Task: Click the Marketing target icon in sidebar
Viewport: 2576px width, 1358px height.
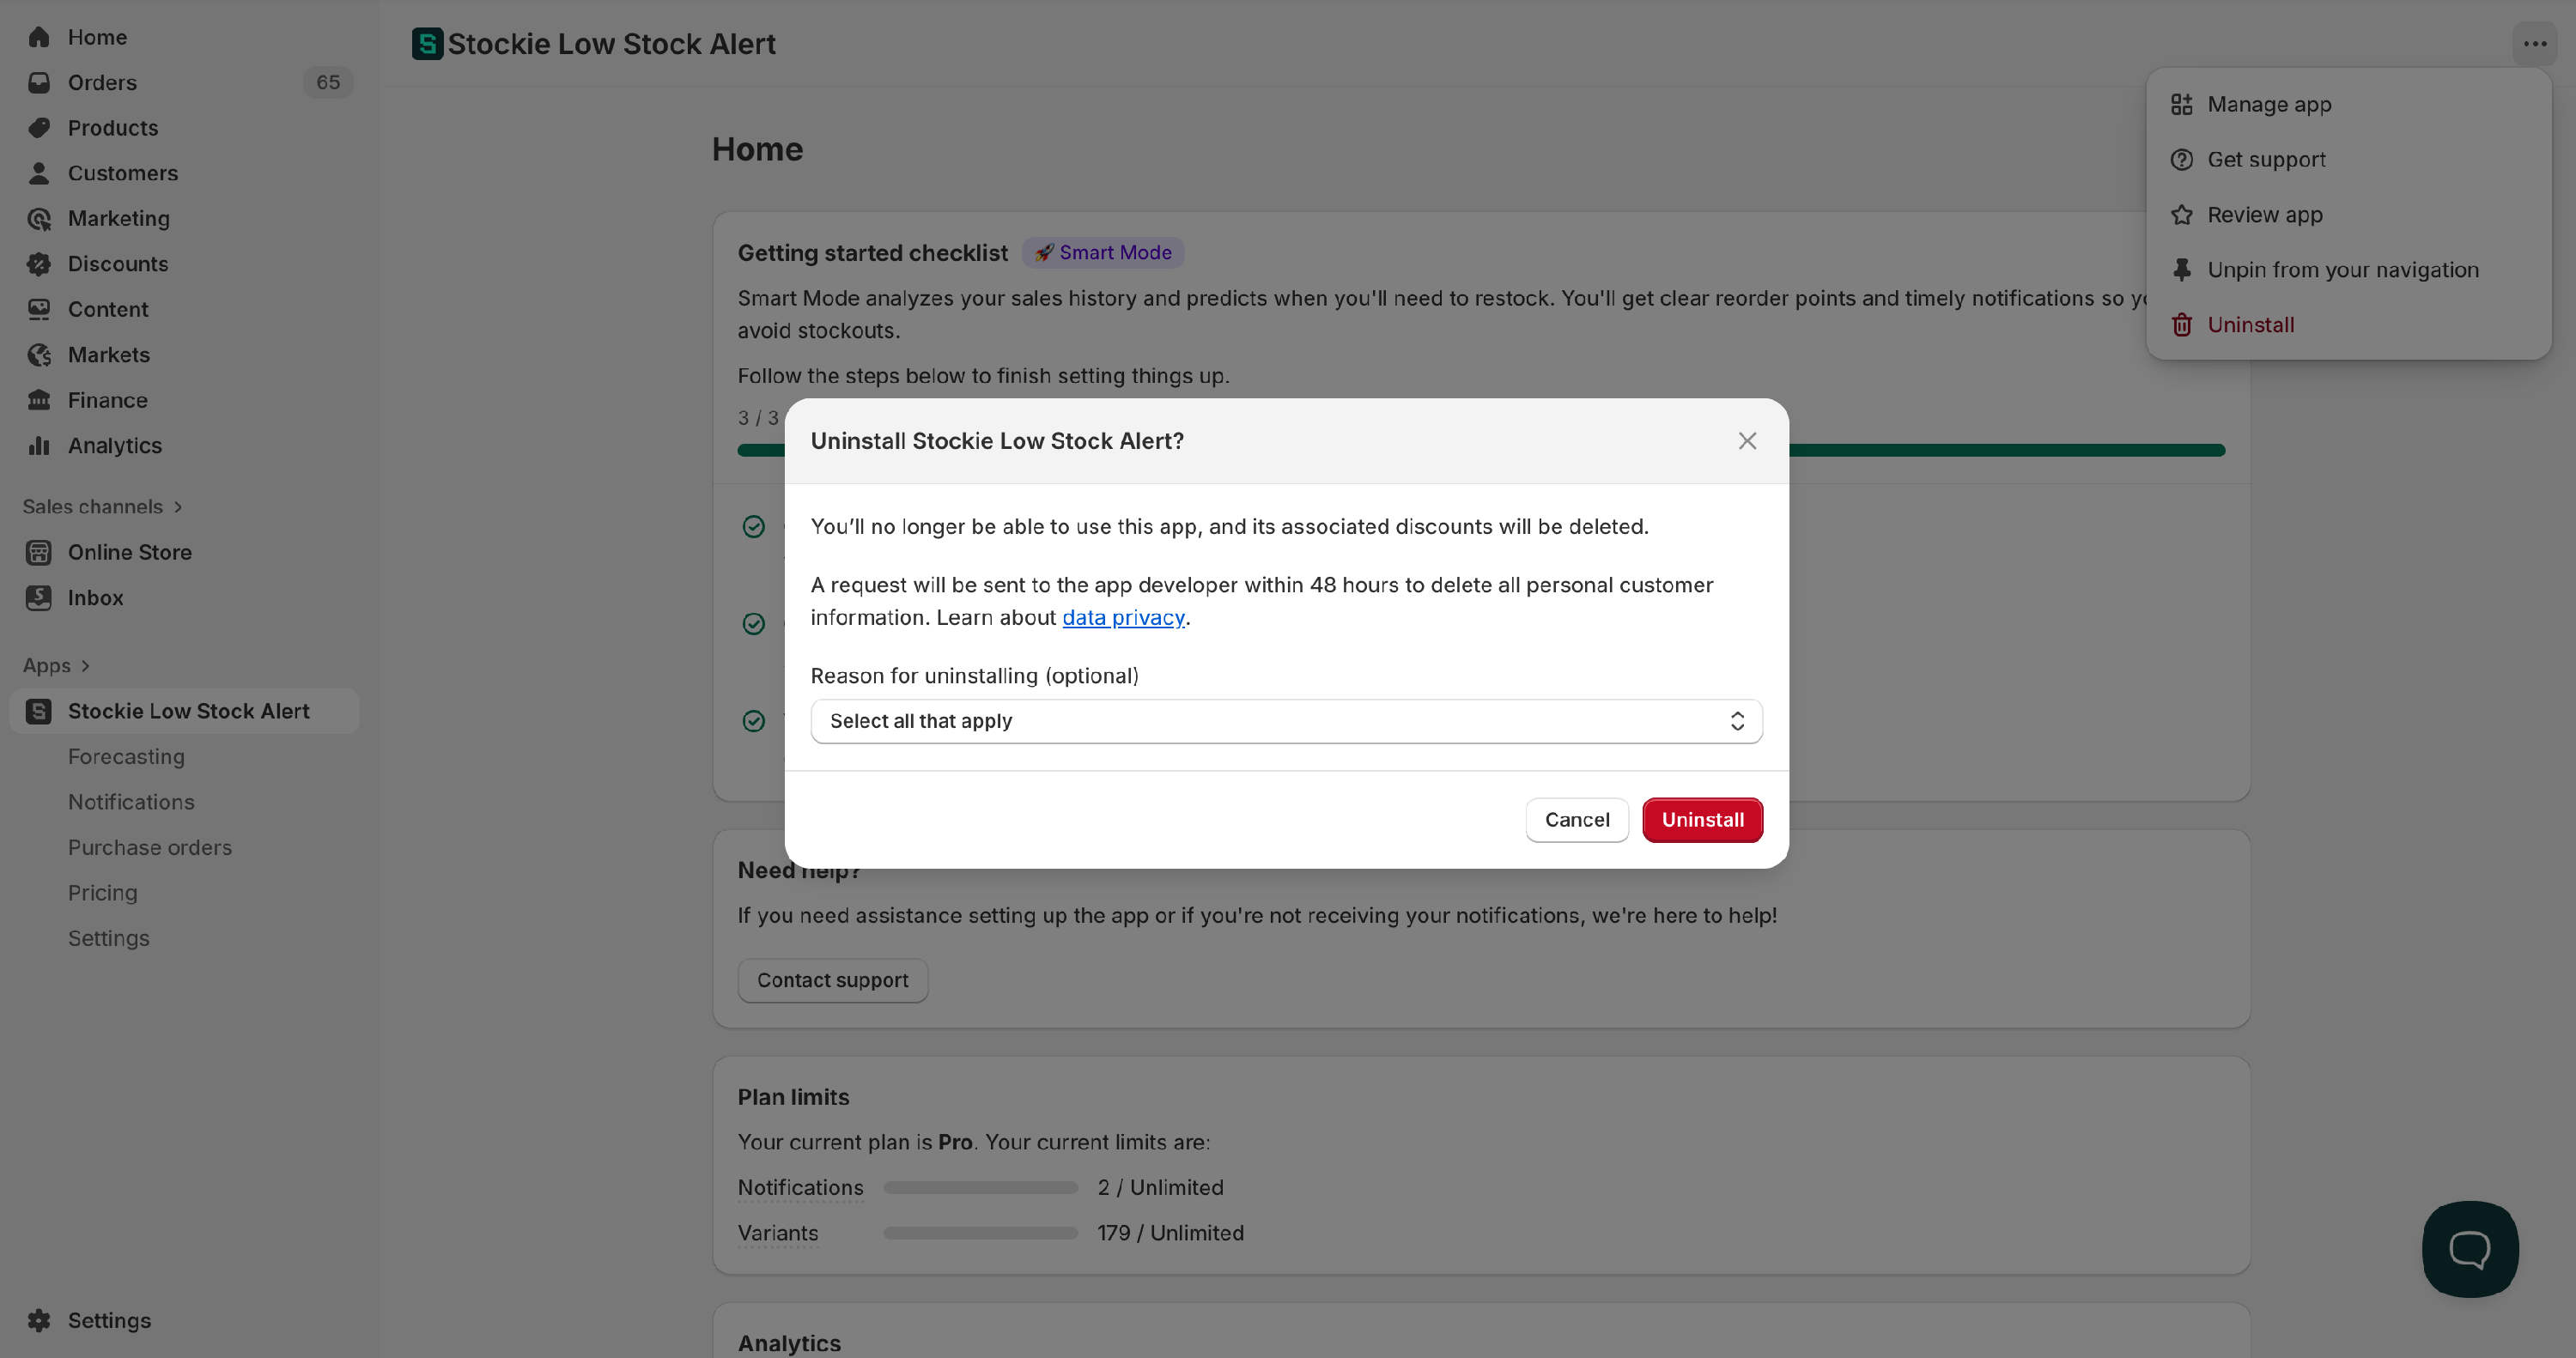Action: pos(39,219)
